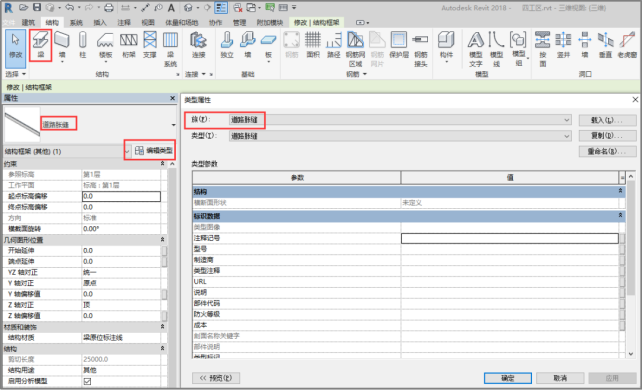Open the type selector dropdown in Properties panel
The image size is (642, 391).
tap(174, 125)
